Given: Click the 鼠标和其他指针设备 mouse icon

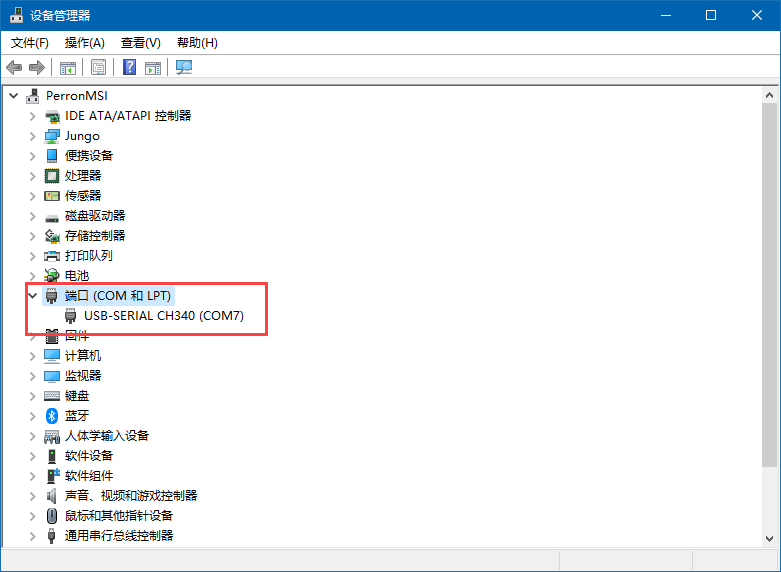Looking at the screenshot, I should coord(52,516).
